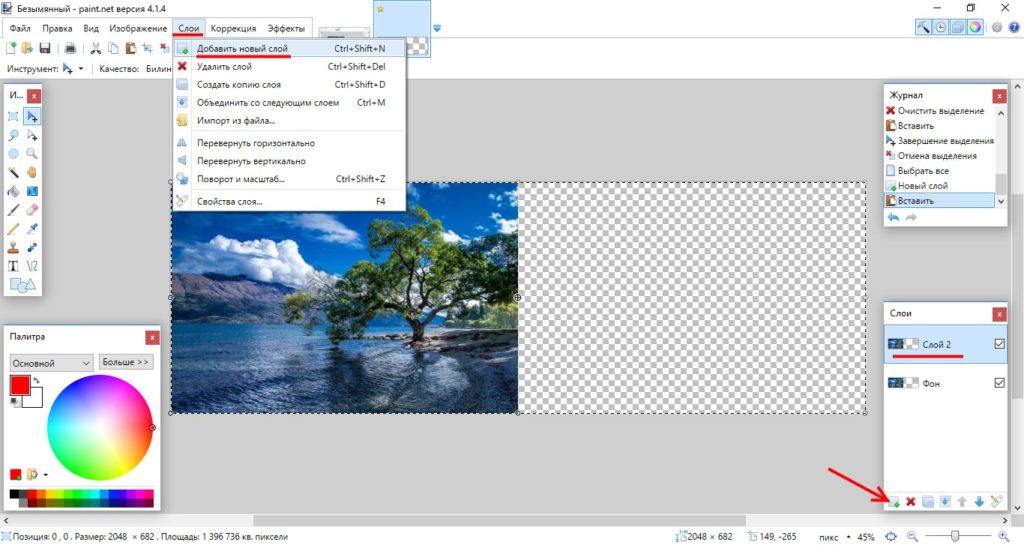The width and height of the screenshot is (1024, 545).
Task: Select the Line/Curve tool
Action: pyautogui.click(x=32, y=266)
